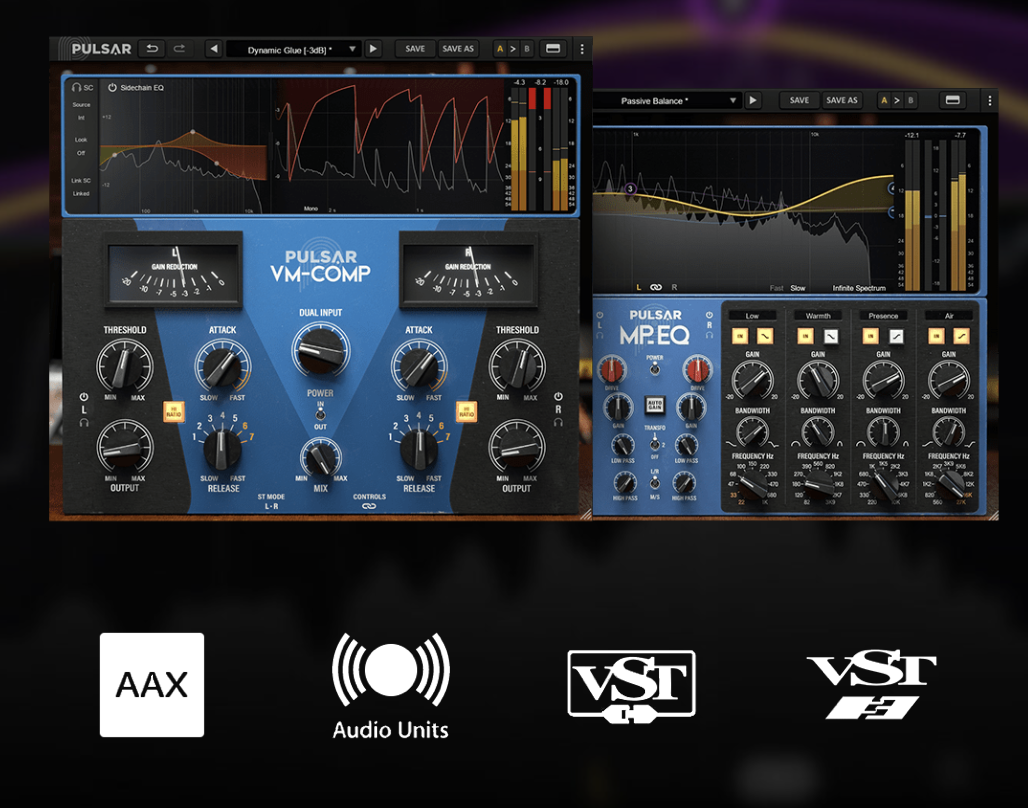Viewport: 1028px width, 808px height.
Task: Click the AUTO GAIN button in MP-EQ
Action: [x=654, y=405]
